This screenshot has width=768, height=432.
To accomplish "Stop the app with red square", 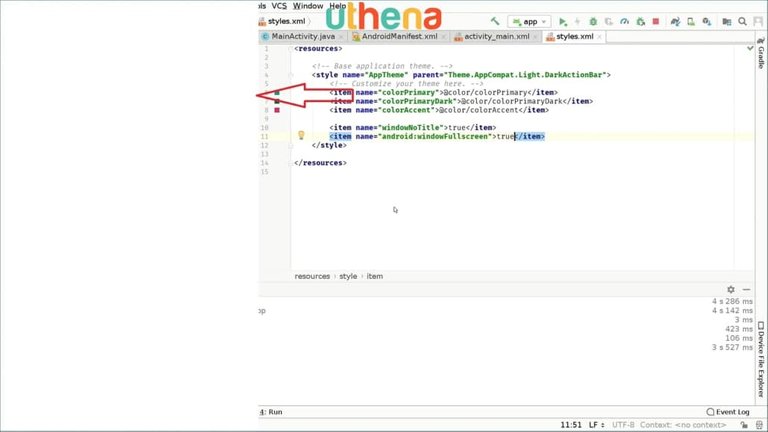I will [656, 22].
